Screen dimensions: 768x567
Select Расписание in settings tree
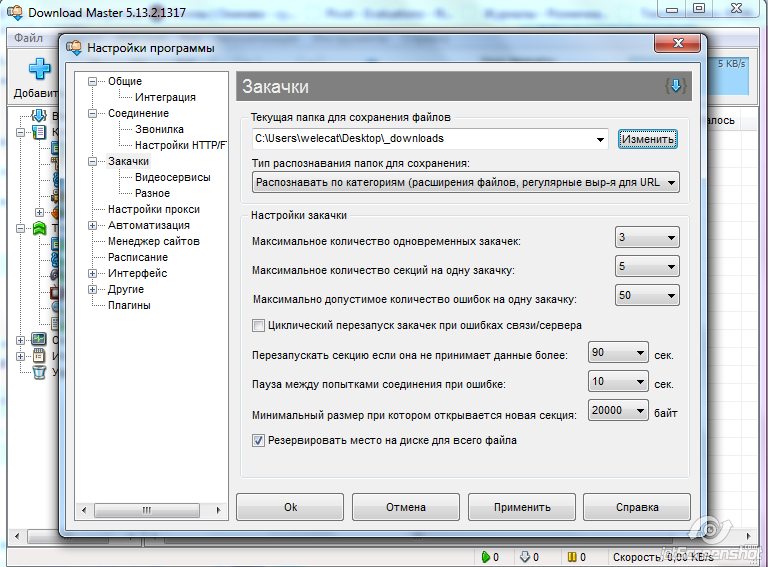pyautogui.click(x=138, y=258)
